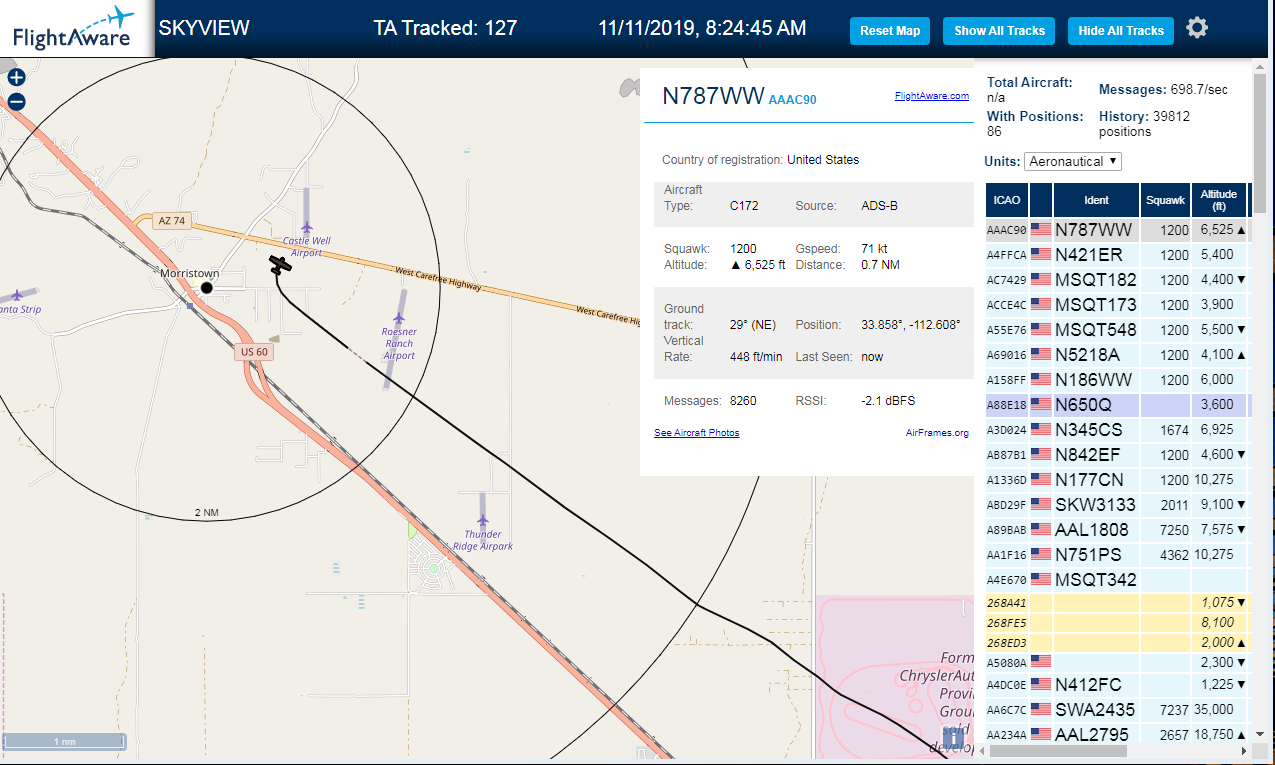Zoom out the map with the minus button
This screenshot has height=765, width=1275.
tap(16, 101)
